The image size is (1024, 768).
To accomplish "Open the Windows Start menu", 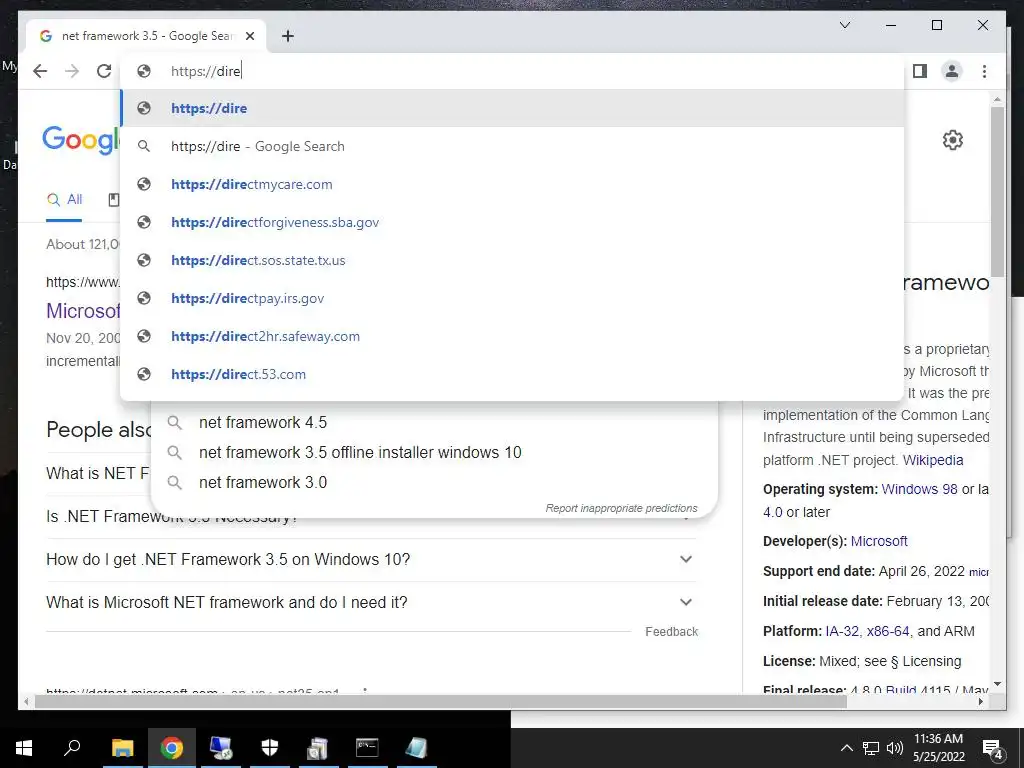I will 24,748.
